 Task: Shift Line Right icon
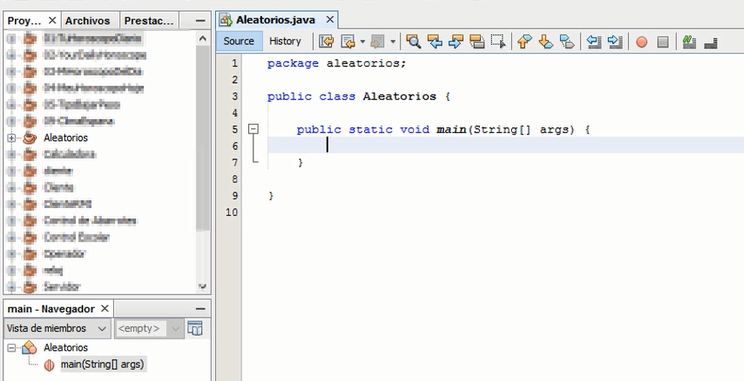click(614, 42)
